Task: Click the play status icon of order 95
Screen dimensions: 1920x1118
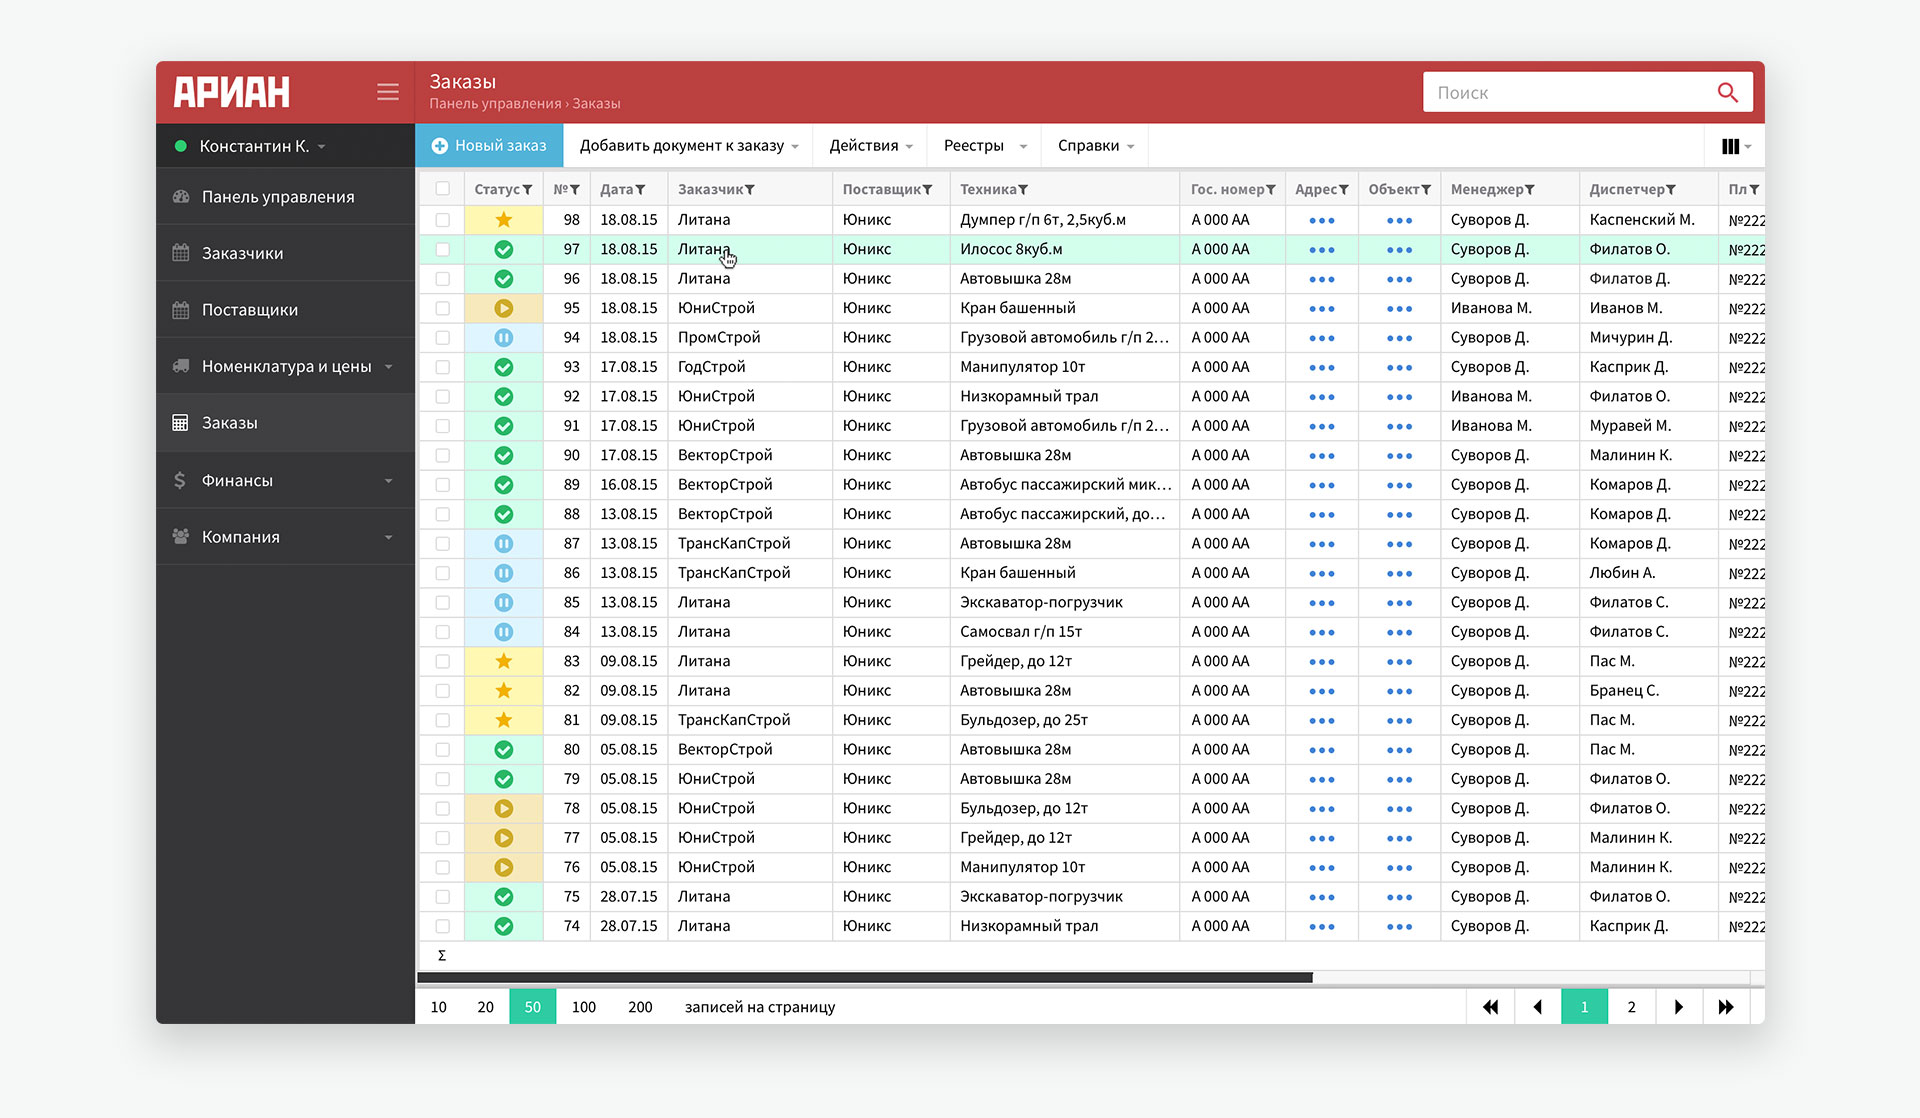Action: click(504, 308)
